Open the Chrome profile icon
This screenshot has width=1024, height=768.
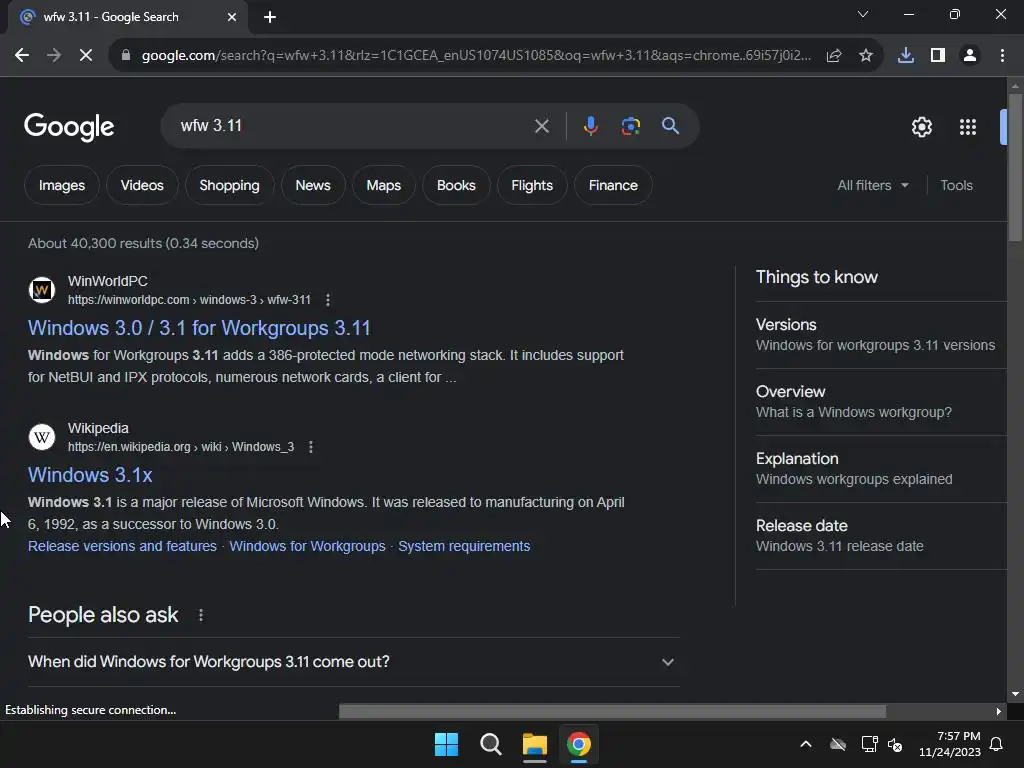pos(970,56)
